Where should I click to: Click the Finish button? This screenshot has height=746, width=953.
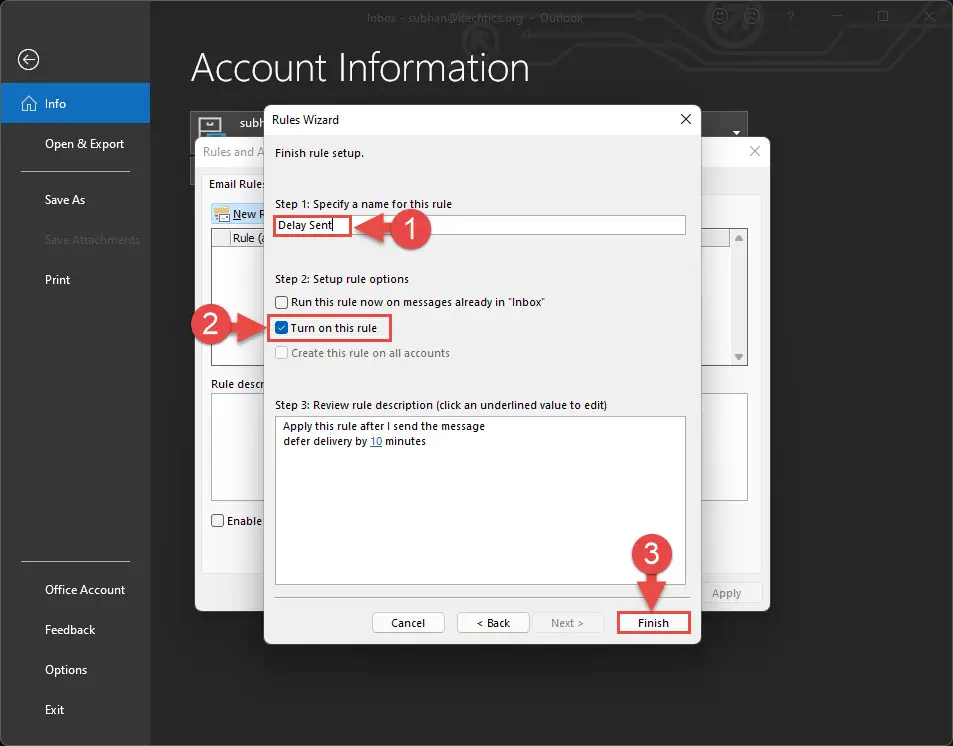pyautogui.click(x=653, y=623)
